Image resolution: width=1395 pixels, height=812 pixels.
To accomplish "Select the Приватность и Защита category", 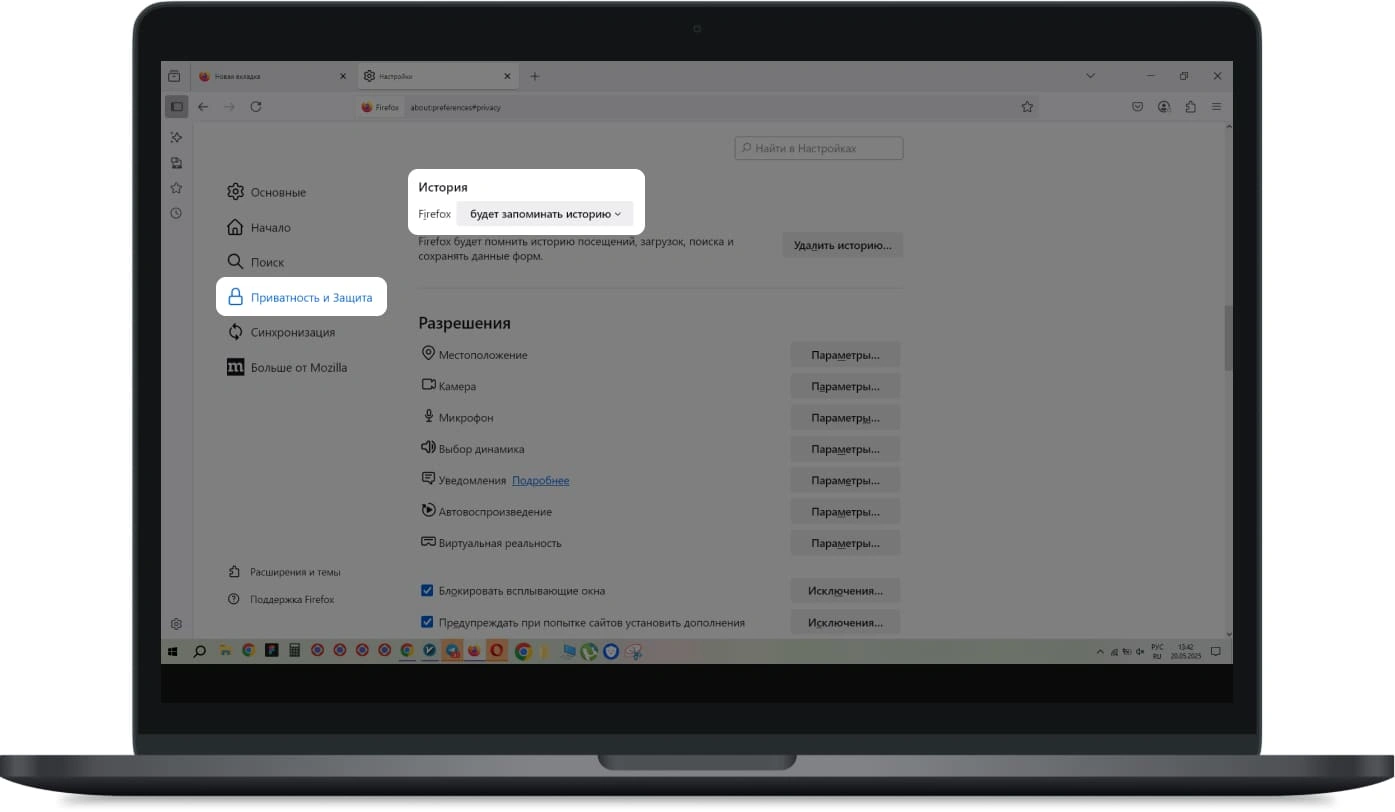I will click(x=301, y=297).
